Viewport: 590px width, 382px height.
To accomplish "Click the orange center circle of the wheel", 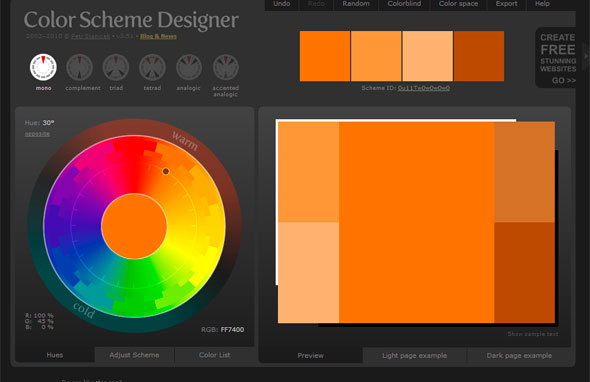I will [134, 226].
